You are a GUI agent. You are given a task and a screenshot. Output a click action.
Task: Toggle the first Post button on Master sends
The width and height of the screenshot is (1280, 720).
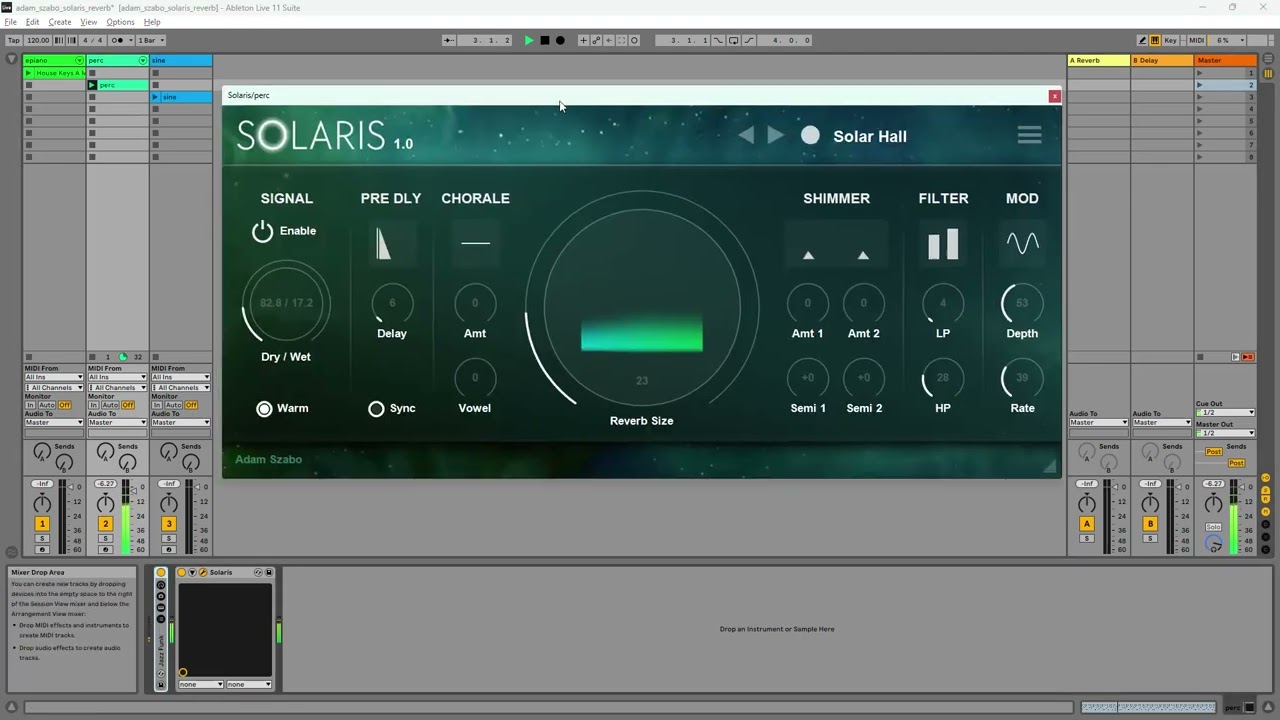pos(1213,452)
